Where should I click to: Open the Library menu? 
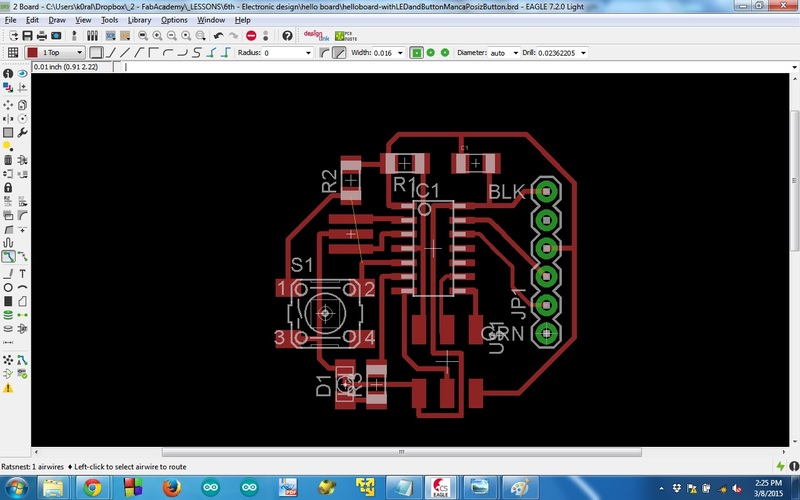(x=139, y=20)
